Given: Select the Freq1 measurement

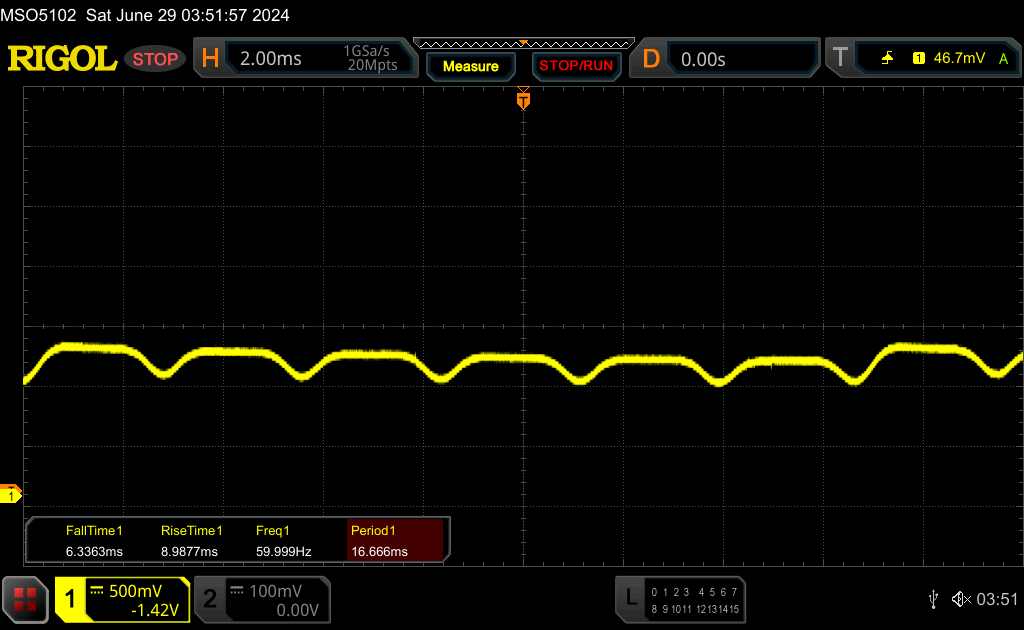Looking at the screenshot, I should click(x=272, y=531).
